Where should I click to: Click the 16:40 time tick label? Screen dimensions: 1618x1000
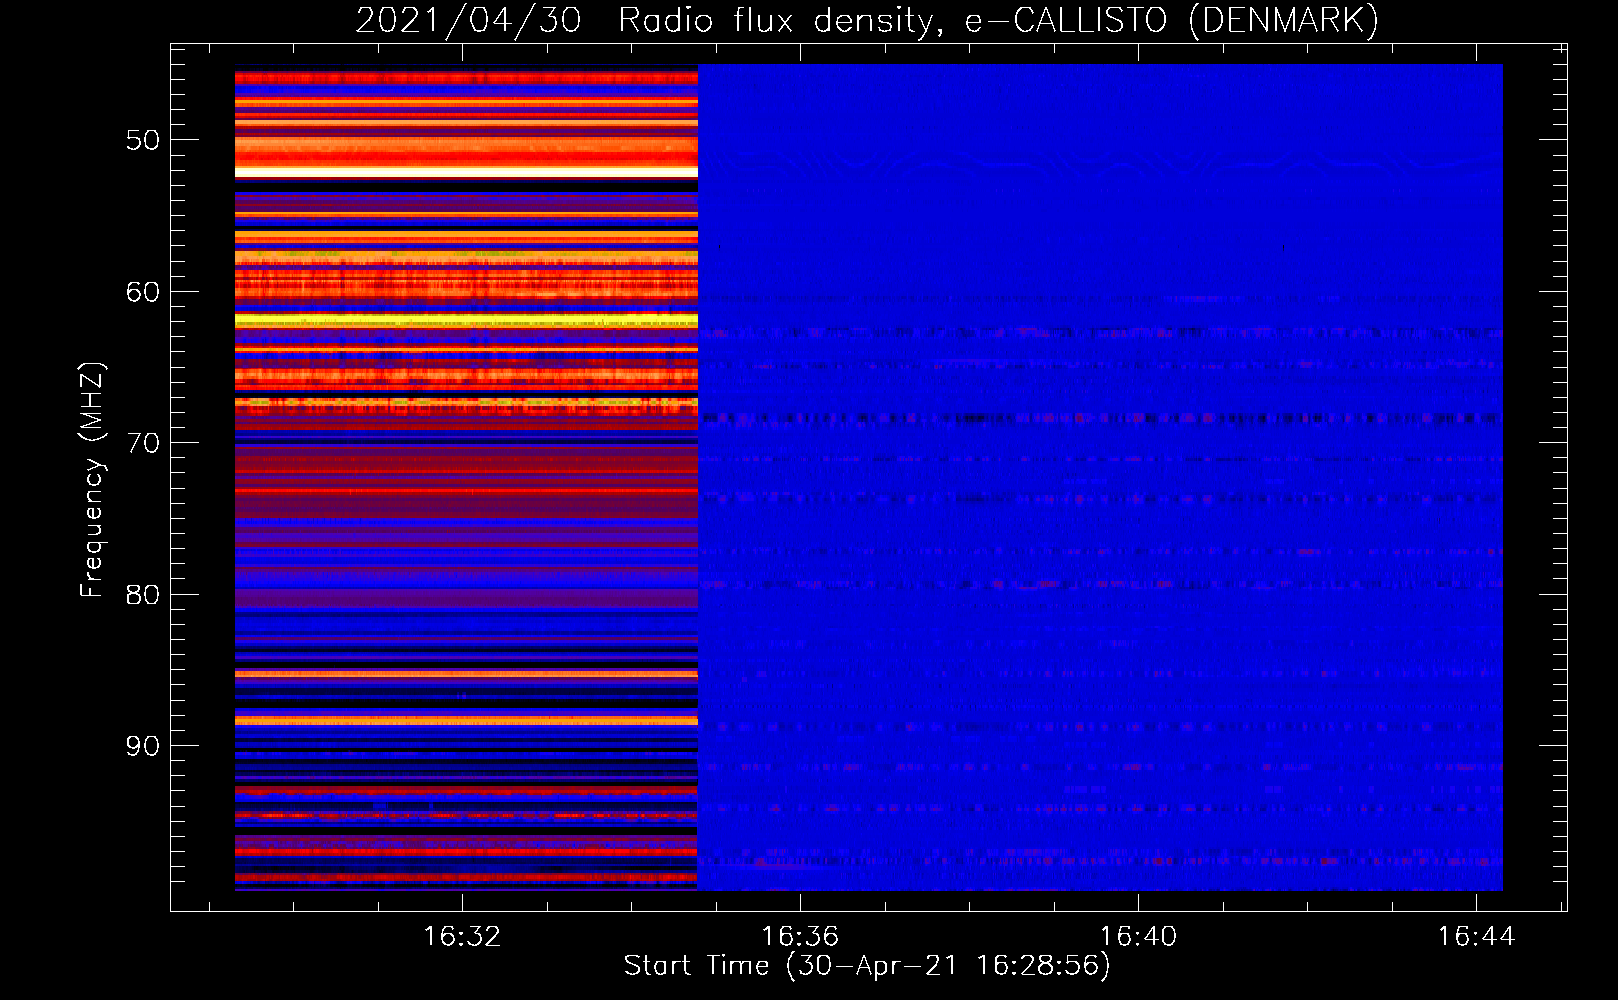[1138, 937]
